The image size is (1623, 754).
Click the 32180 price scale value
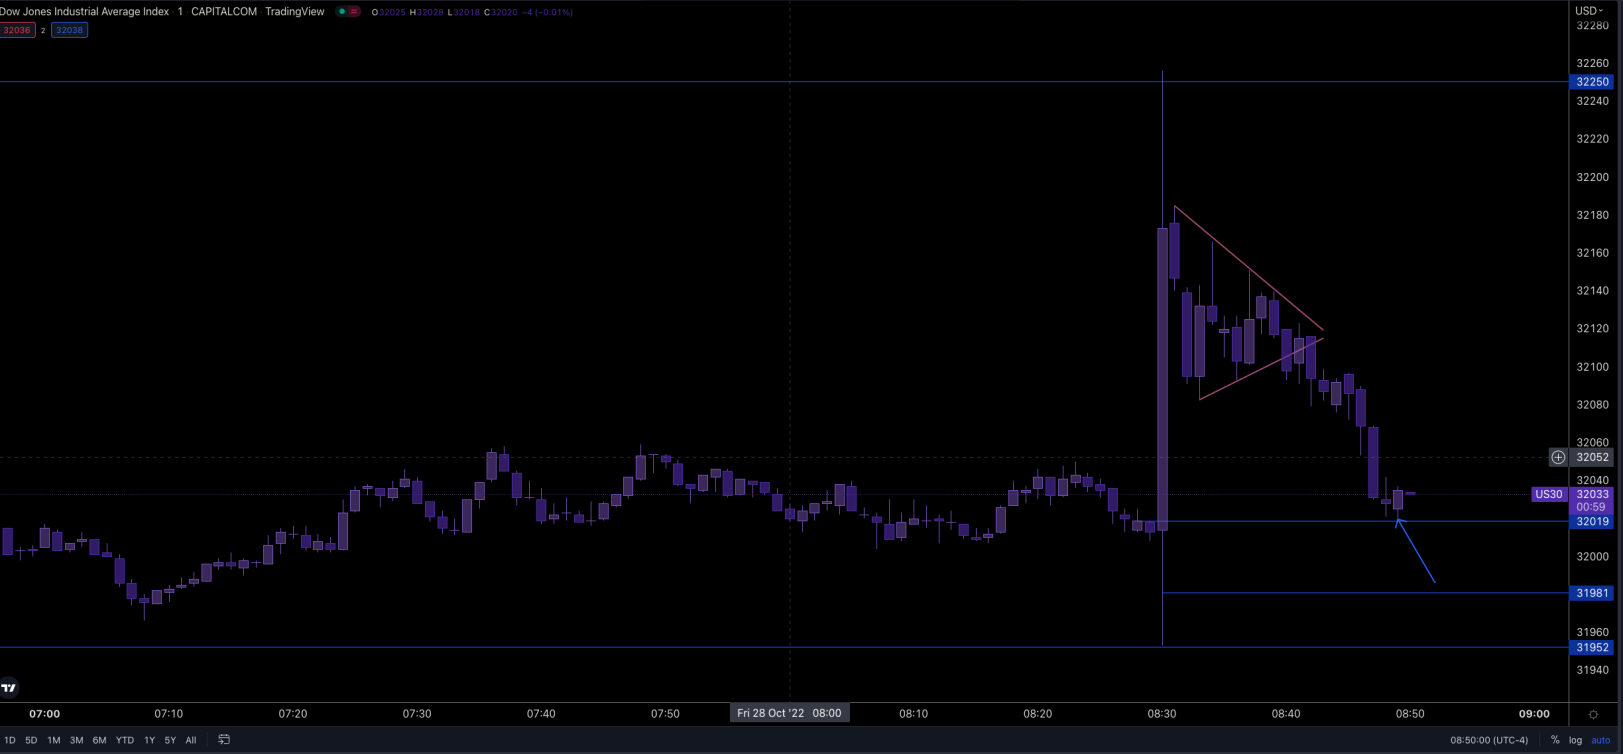1592,215
